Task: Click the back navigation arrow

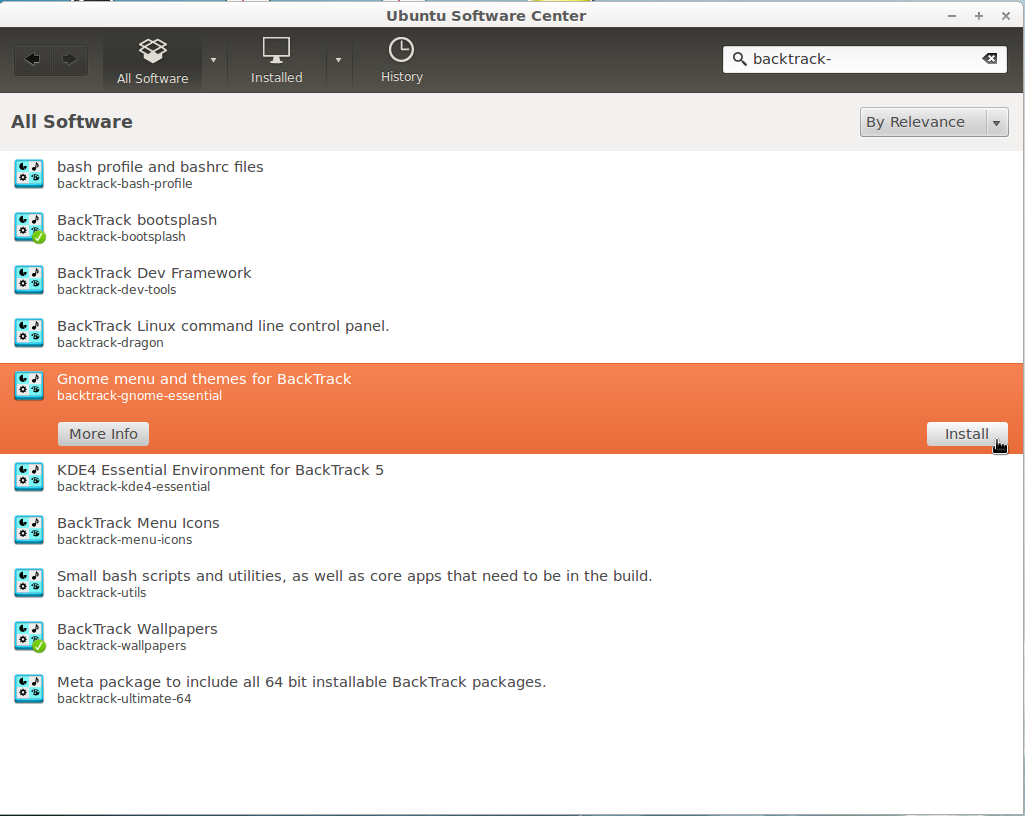Action: [x=32, y=59]
